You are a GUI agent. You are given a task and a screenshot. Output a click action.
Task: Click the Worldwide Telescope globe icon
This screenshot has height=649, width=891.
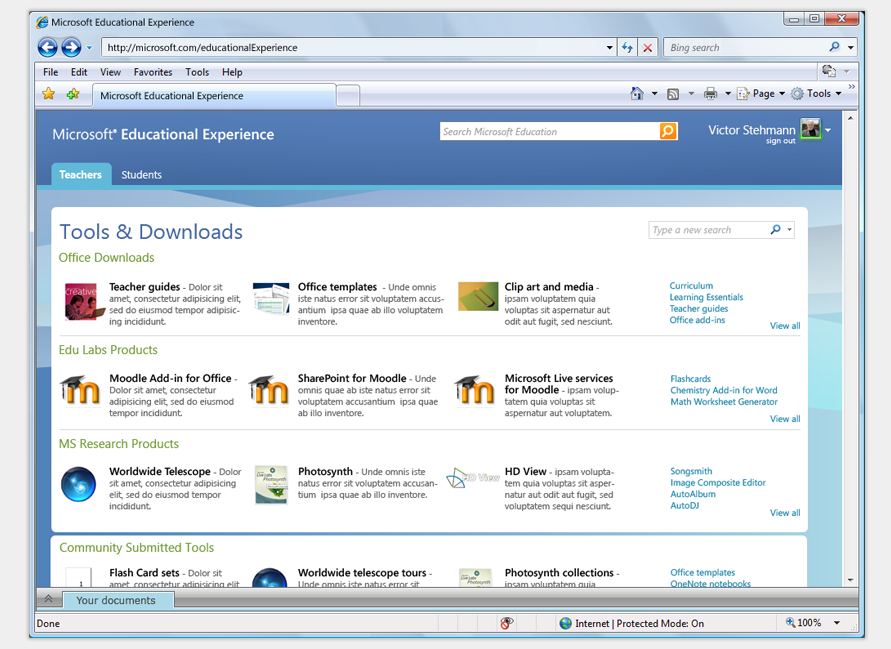click(78, 484)
